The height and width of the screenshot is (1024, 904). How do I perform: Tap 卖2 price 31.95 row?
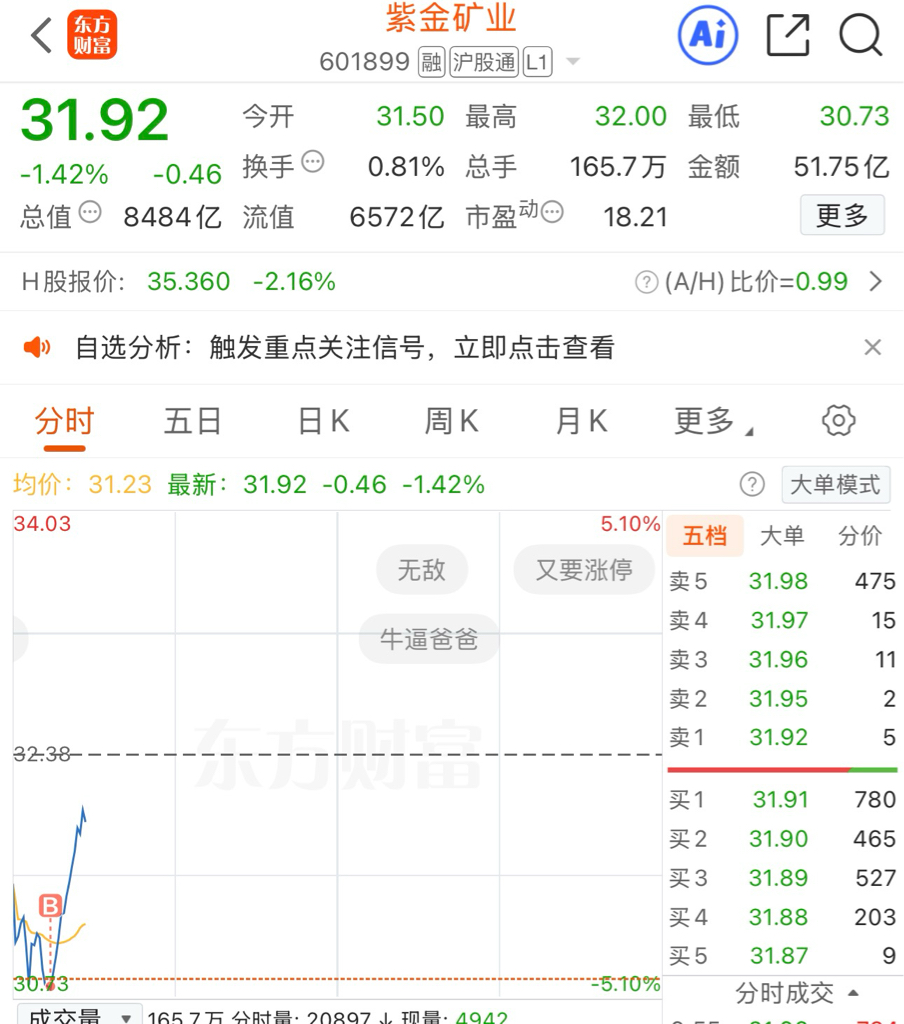[782, 698]
